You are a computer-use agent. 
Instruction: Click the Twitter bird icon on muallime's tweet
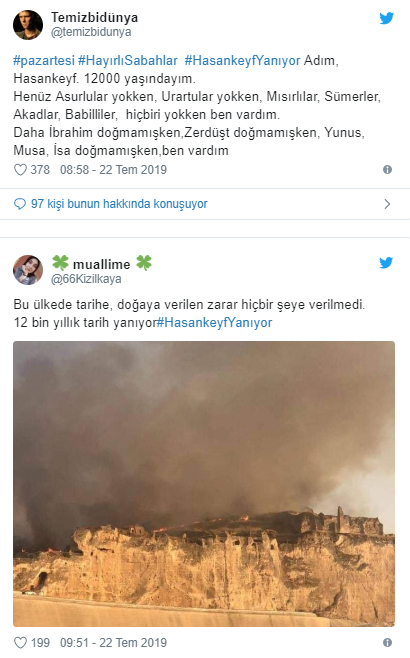click(x=386, y=263)
